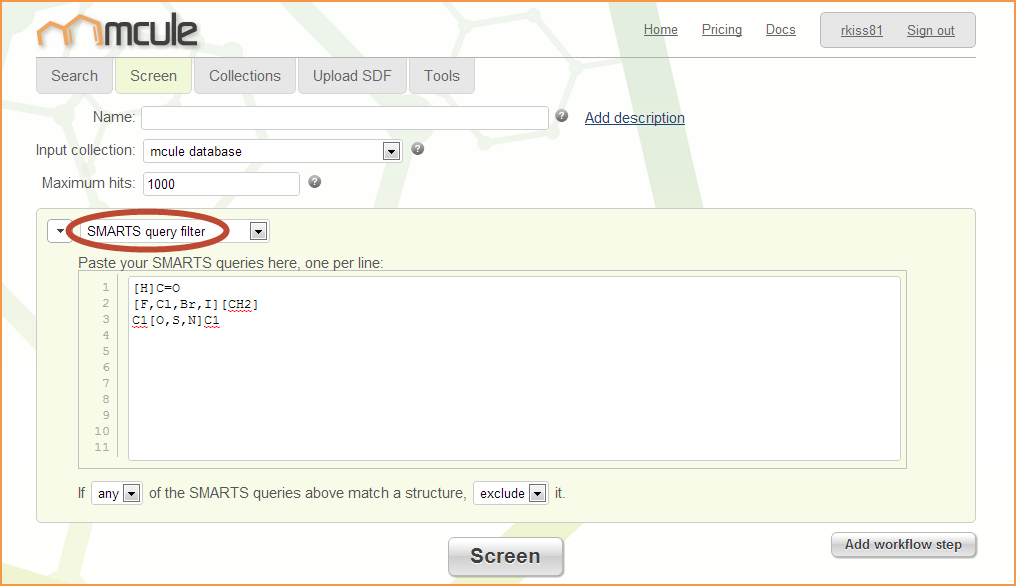Open the 'any' match condition dropdown
1016x586 pixels.
tap(117, 493)
